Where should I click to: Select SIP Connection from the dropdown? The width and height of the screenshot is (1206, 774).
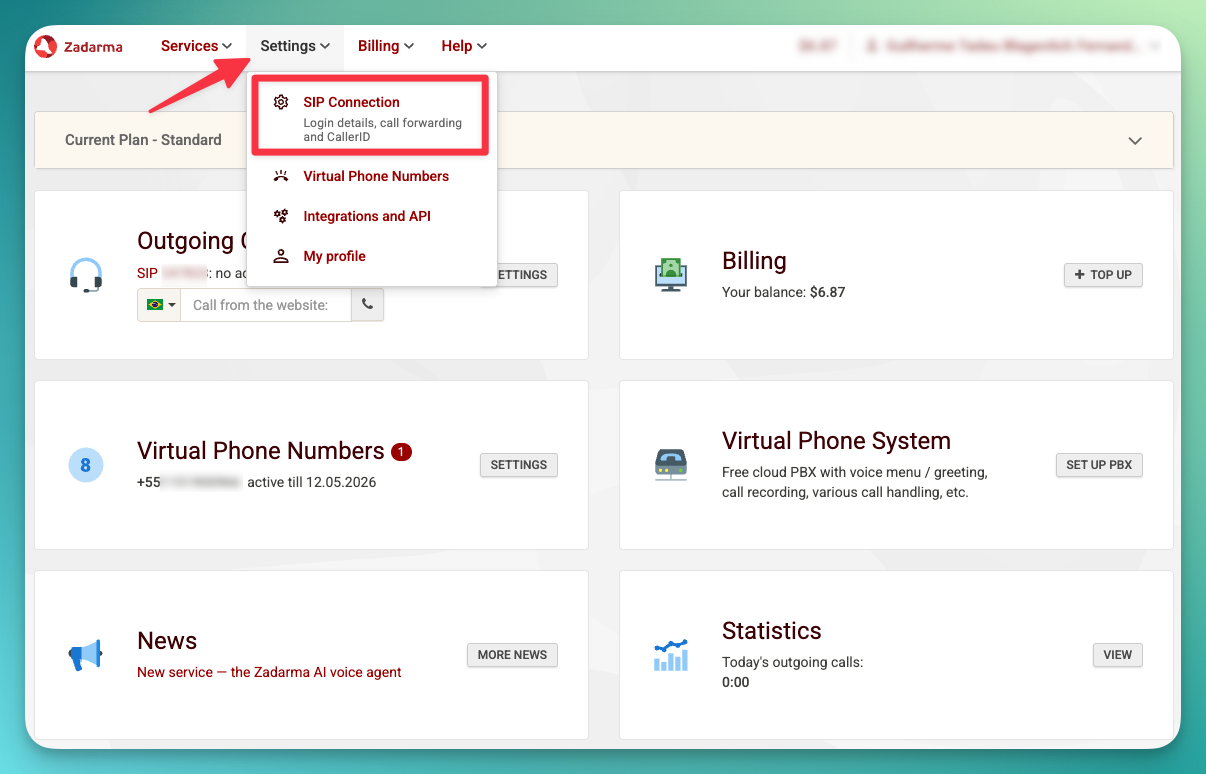[x=370, y=117]
